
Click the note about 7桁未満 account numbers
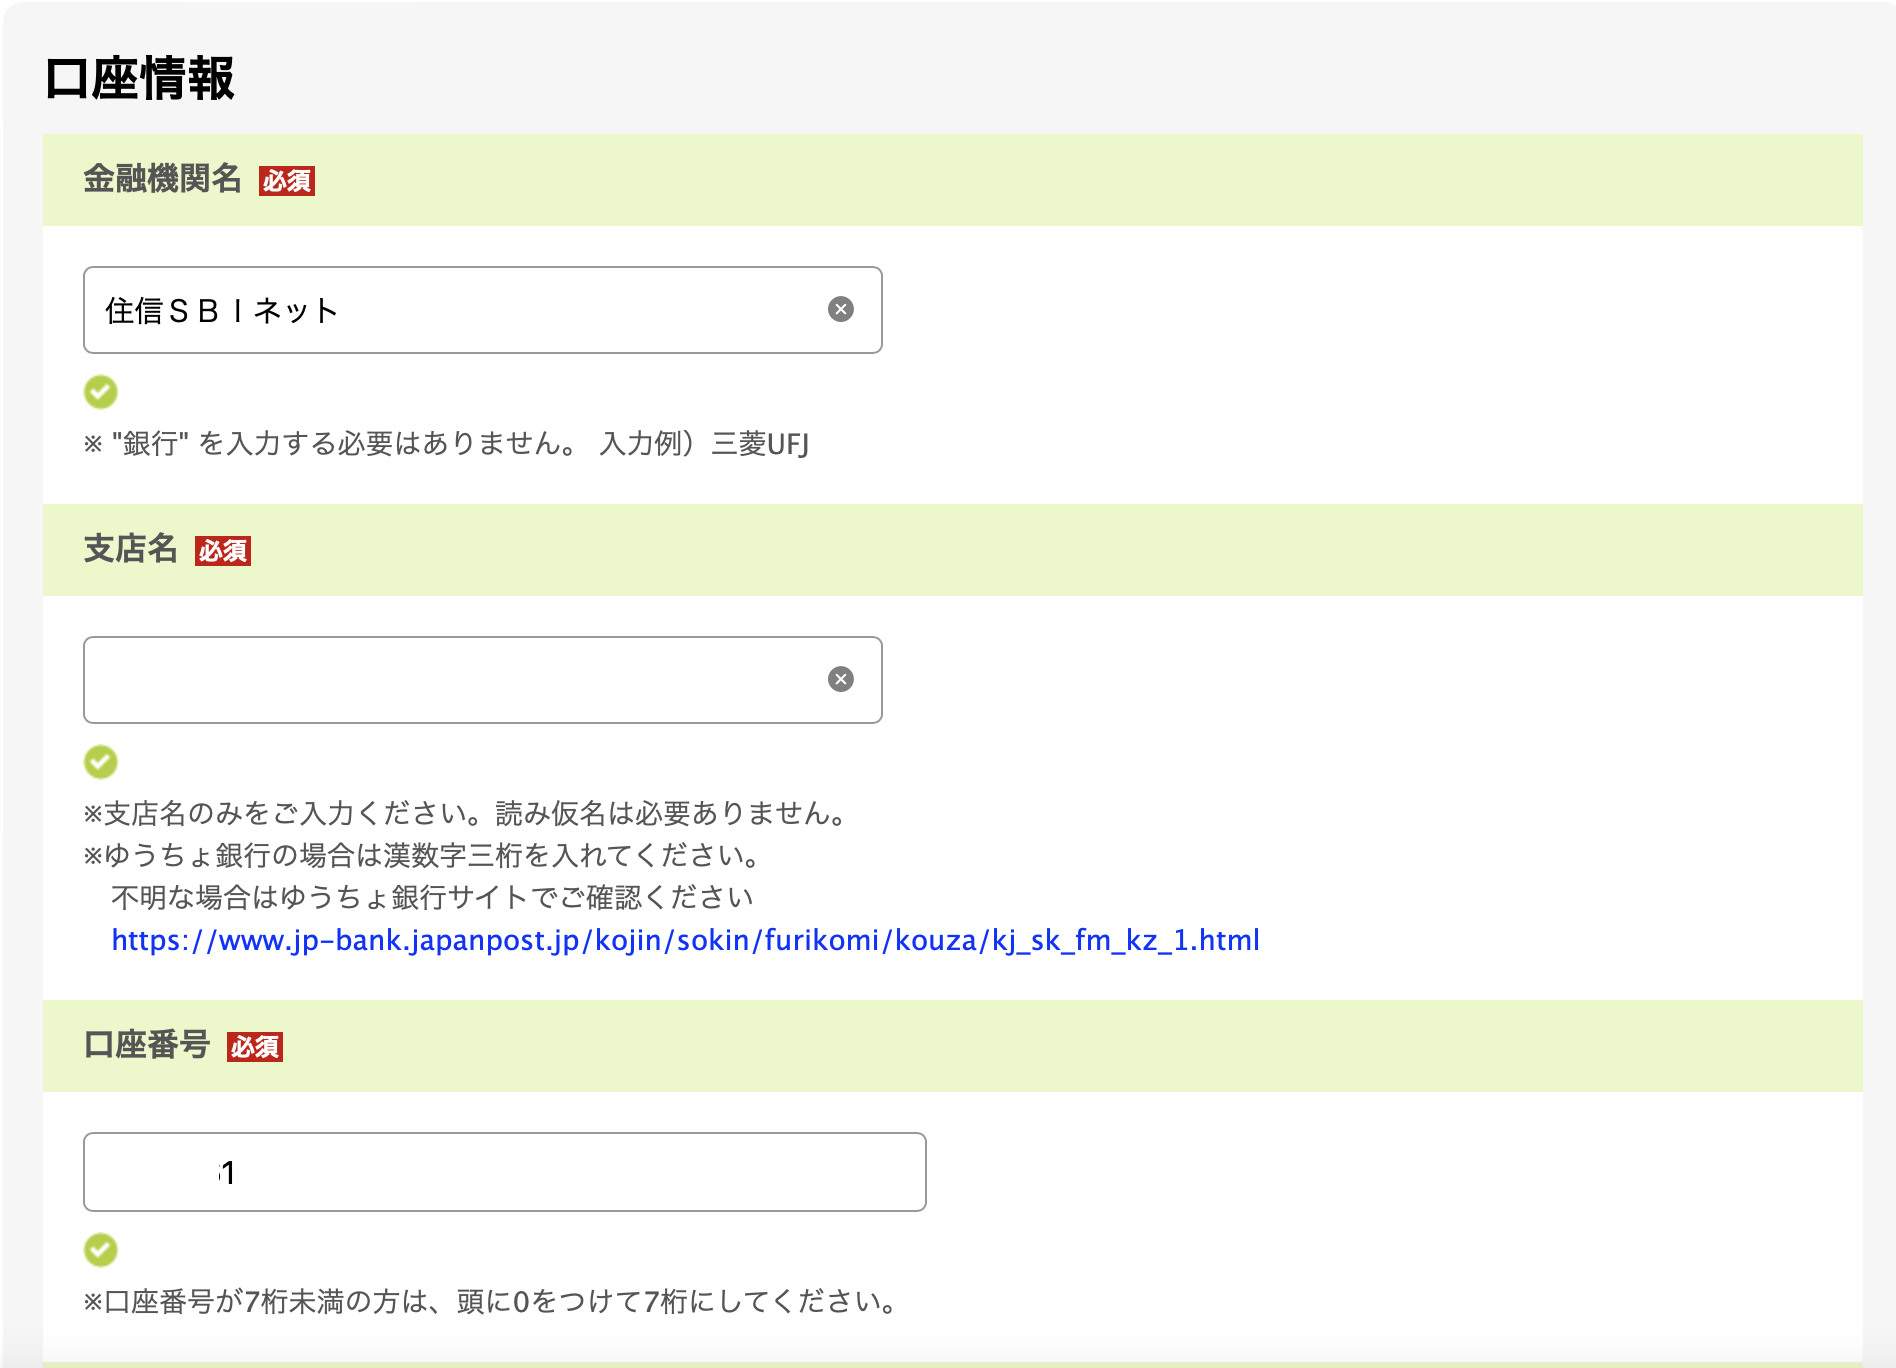[491, 1301]
